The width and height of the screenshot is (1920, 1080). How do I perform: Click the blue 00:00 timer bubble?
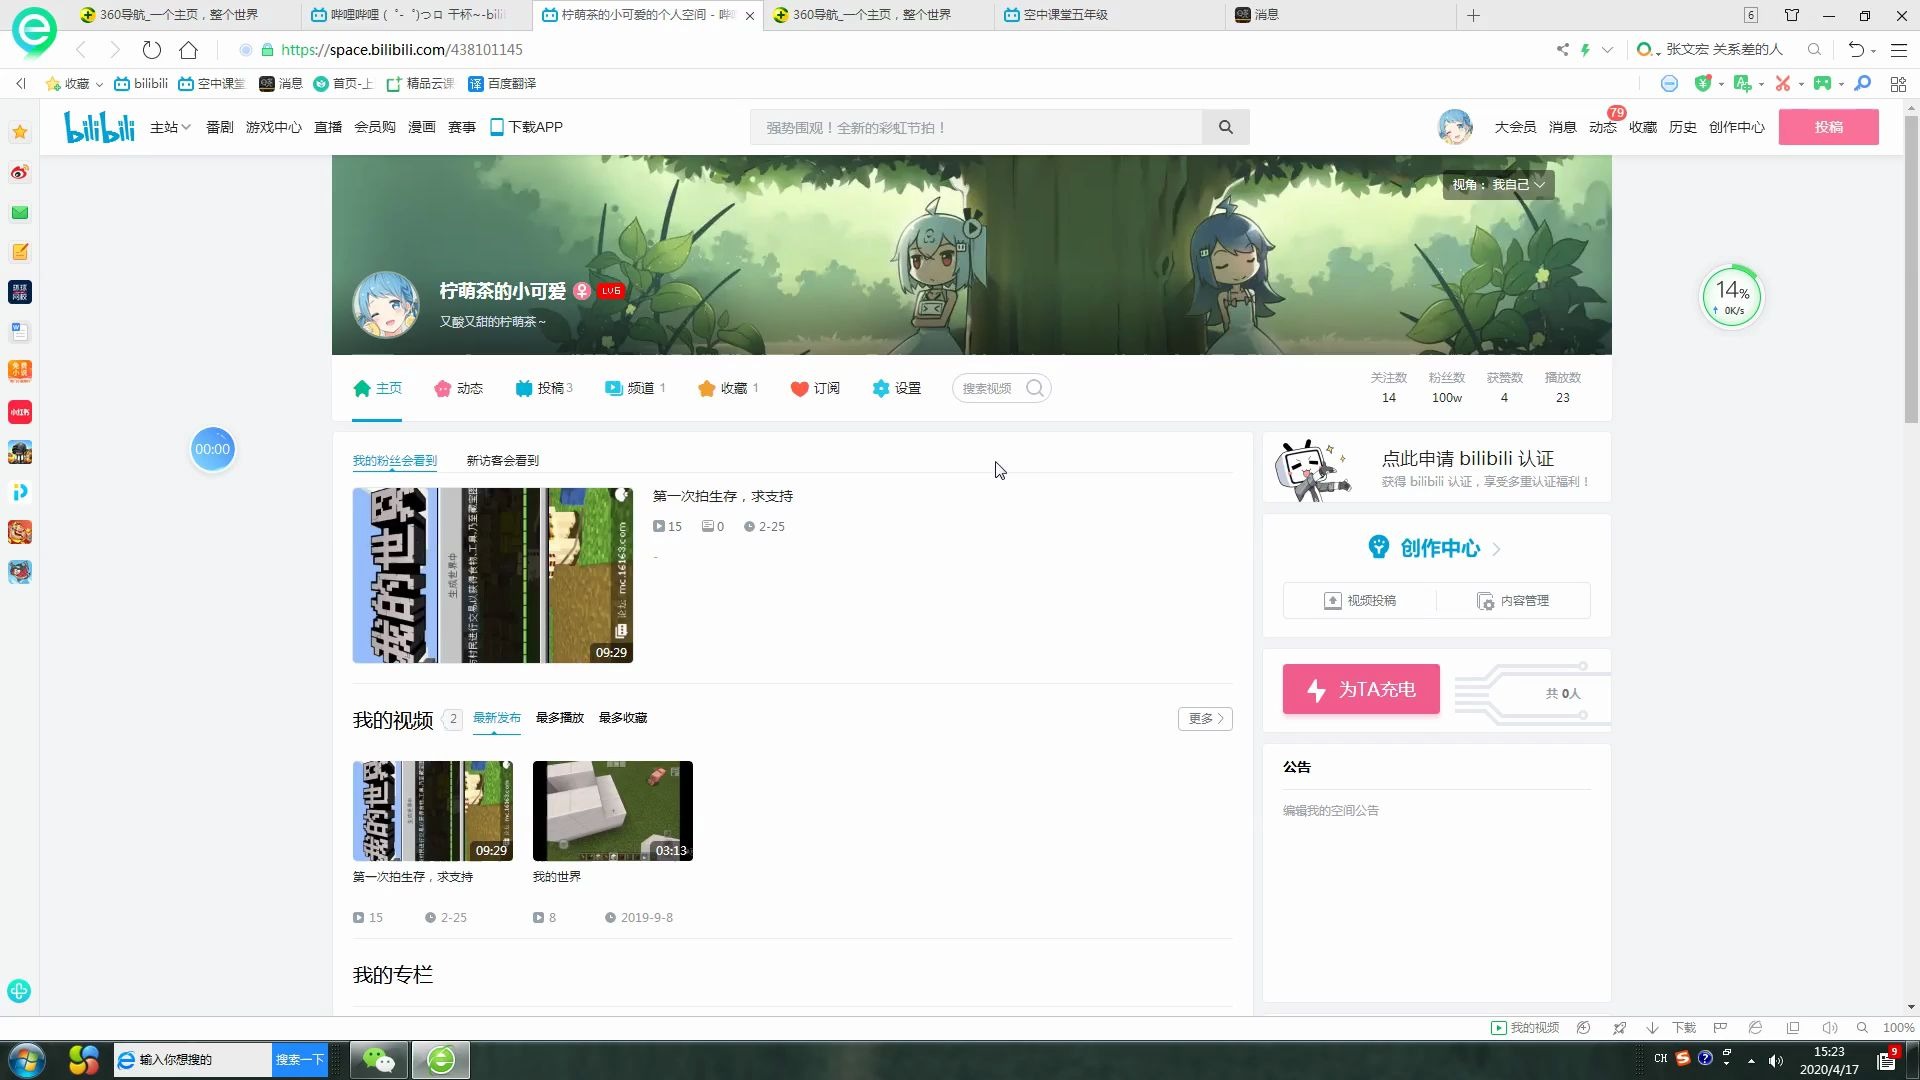click(x=212, y=449)
